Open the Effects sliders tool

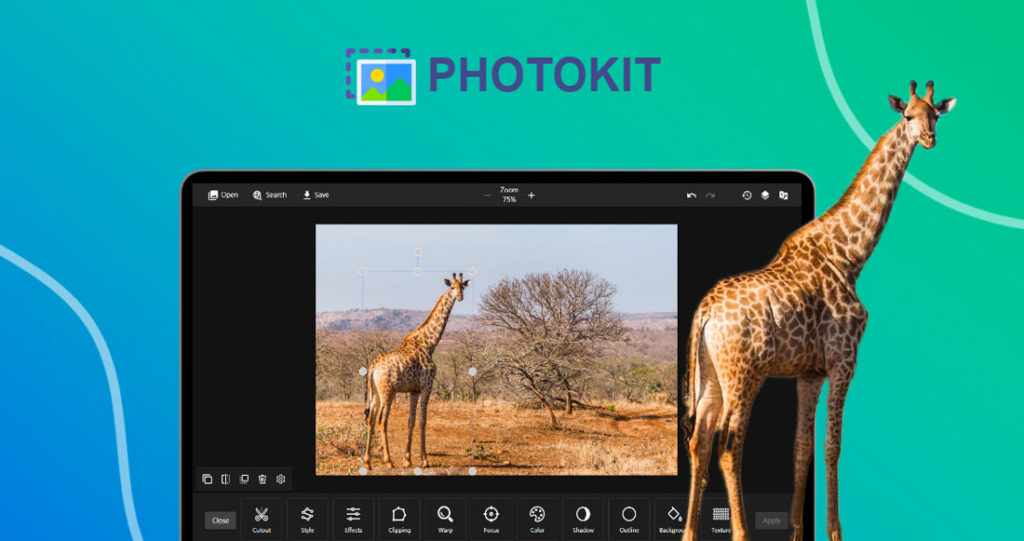pos(353,516)
